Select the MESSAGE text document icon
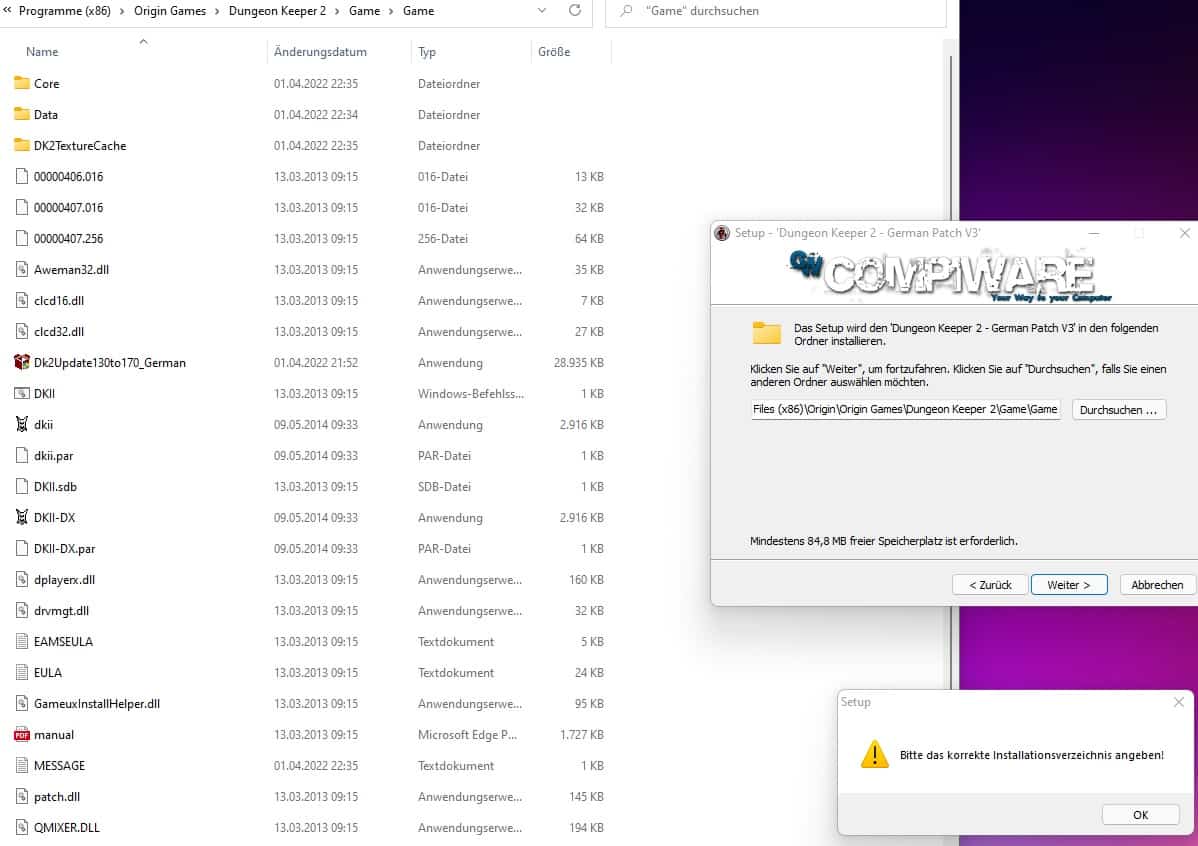The width and height of the screenshot is (1198, 846). pyautogui.click(x=21, y=766)
